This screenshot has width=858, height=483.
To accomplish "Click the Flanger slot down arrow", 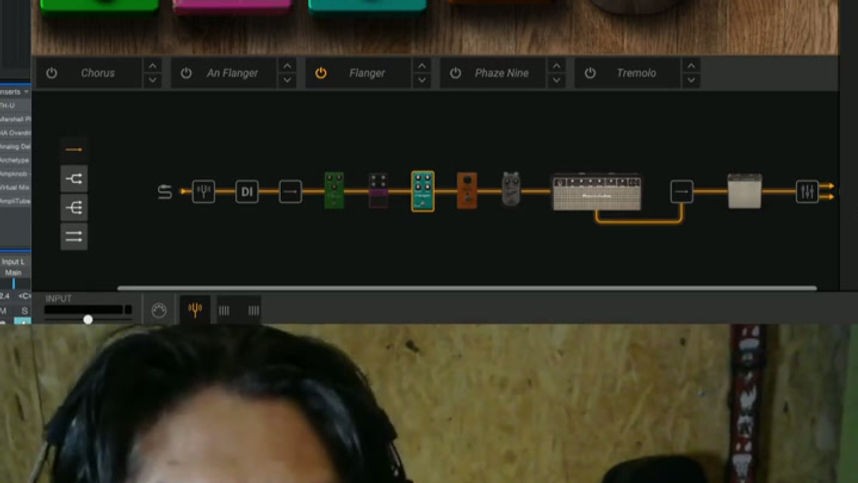I will (422, 80).
